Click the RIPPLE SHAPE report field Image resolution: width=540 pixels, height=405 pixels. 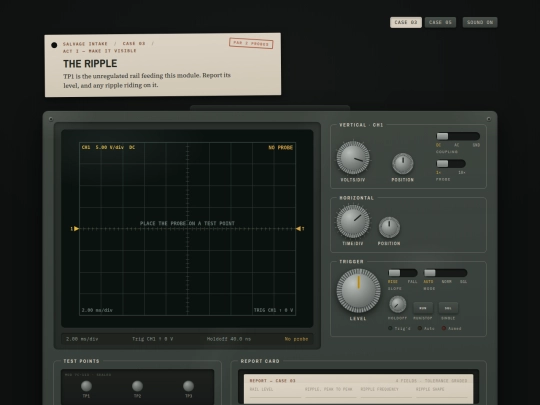tap(442, 393)
